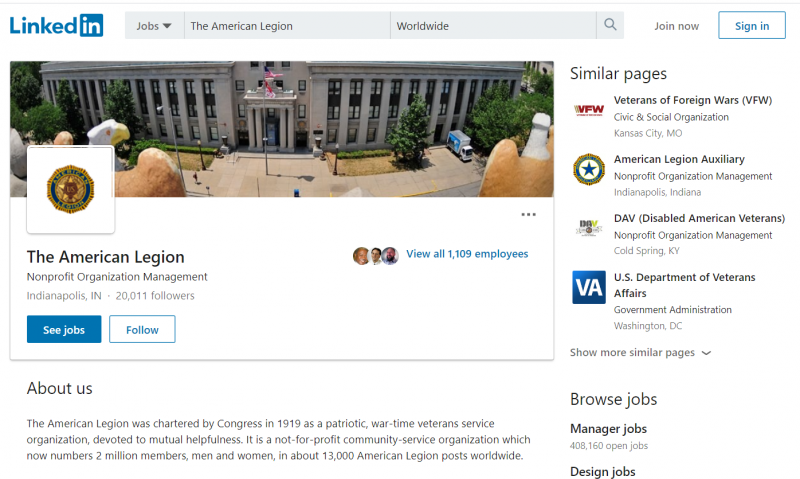Click the Indianapolis, IN location text
The height and width of the screenshot is (479, 800).
(64, 296)
